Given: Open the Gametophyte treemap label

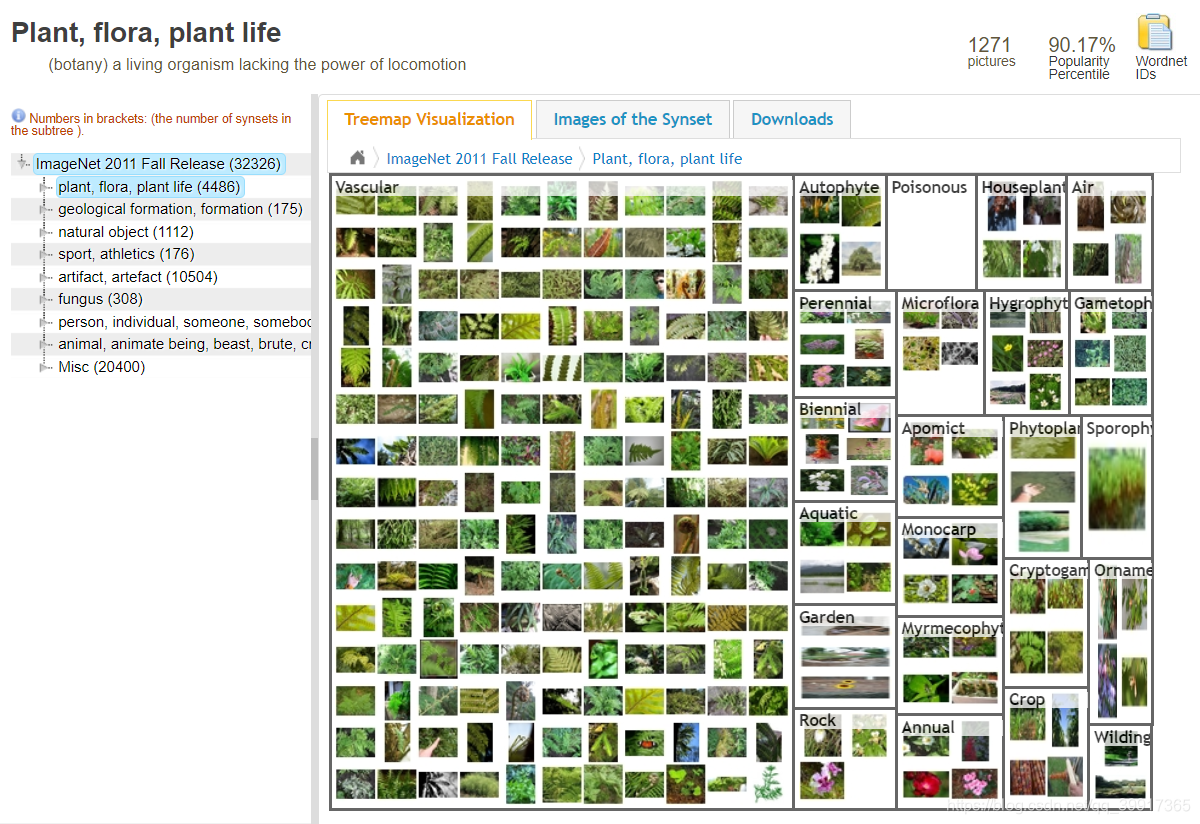Looking at the screenshot, I should [x=1112, y=303].
